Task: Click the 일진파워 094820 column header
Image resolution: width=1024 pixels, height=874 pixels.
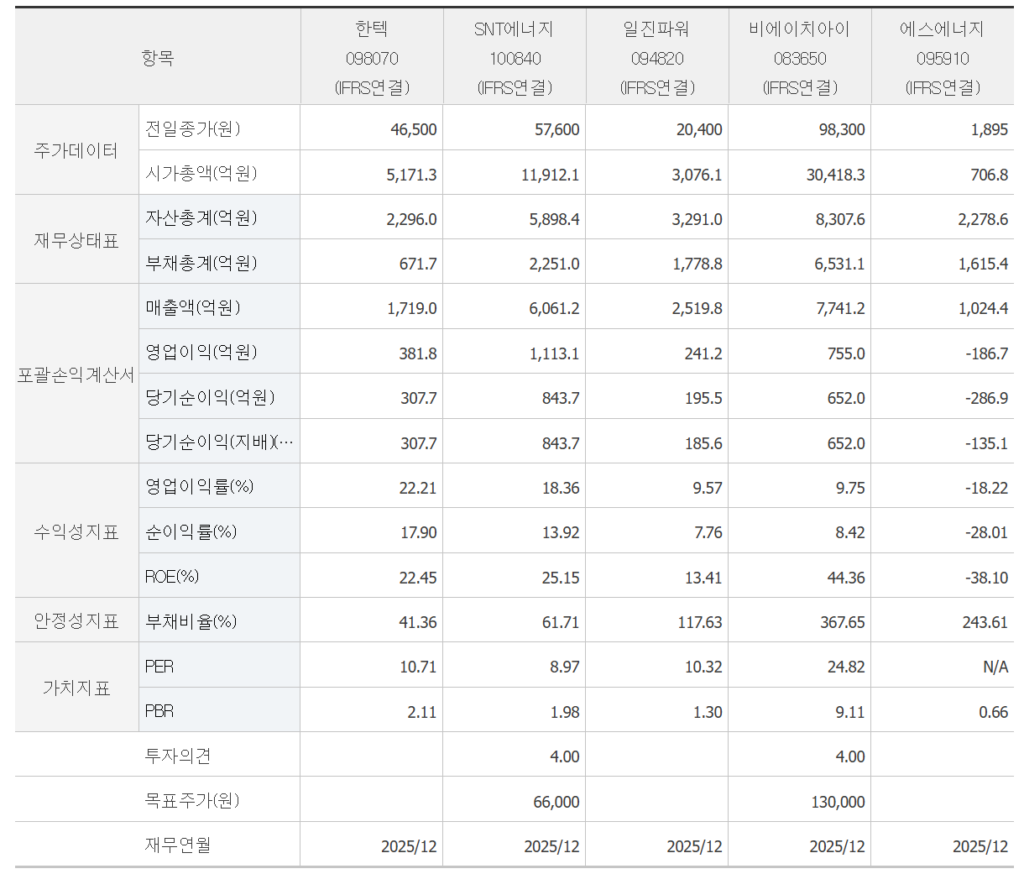Action: click(657, 57)
